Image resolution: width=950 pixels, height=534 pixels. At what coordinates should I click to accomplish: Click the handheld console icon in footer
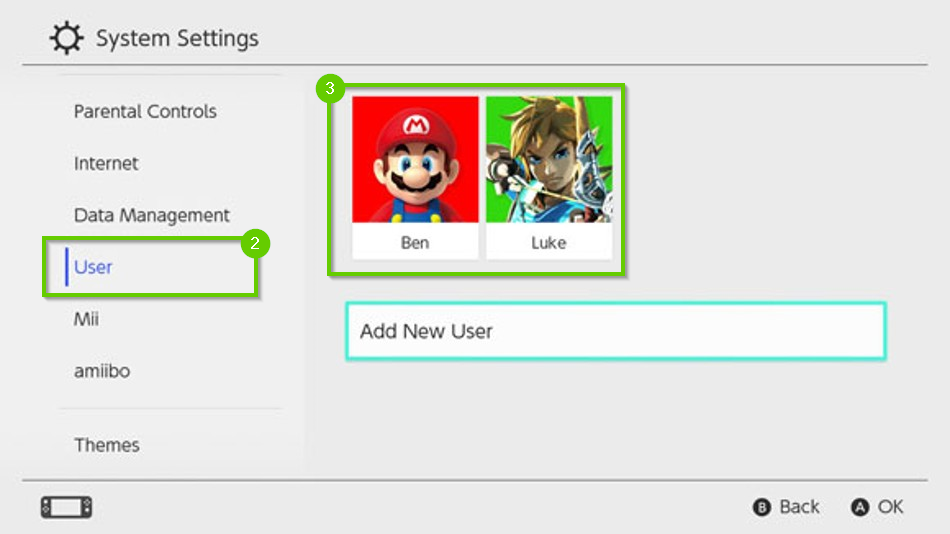(x=66, y=507)
